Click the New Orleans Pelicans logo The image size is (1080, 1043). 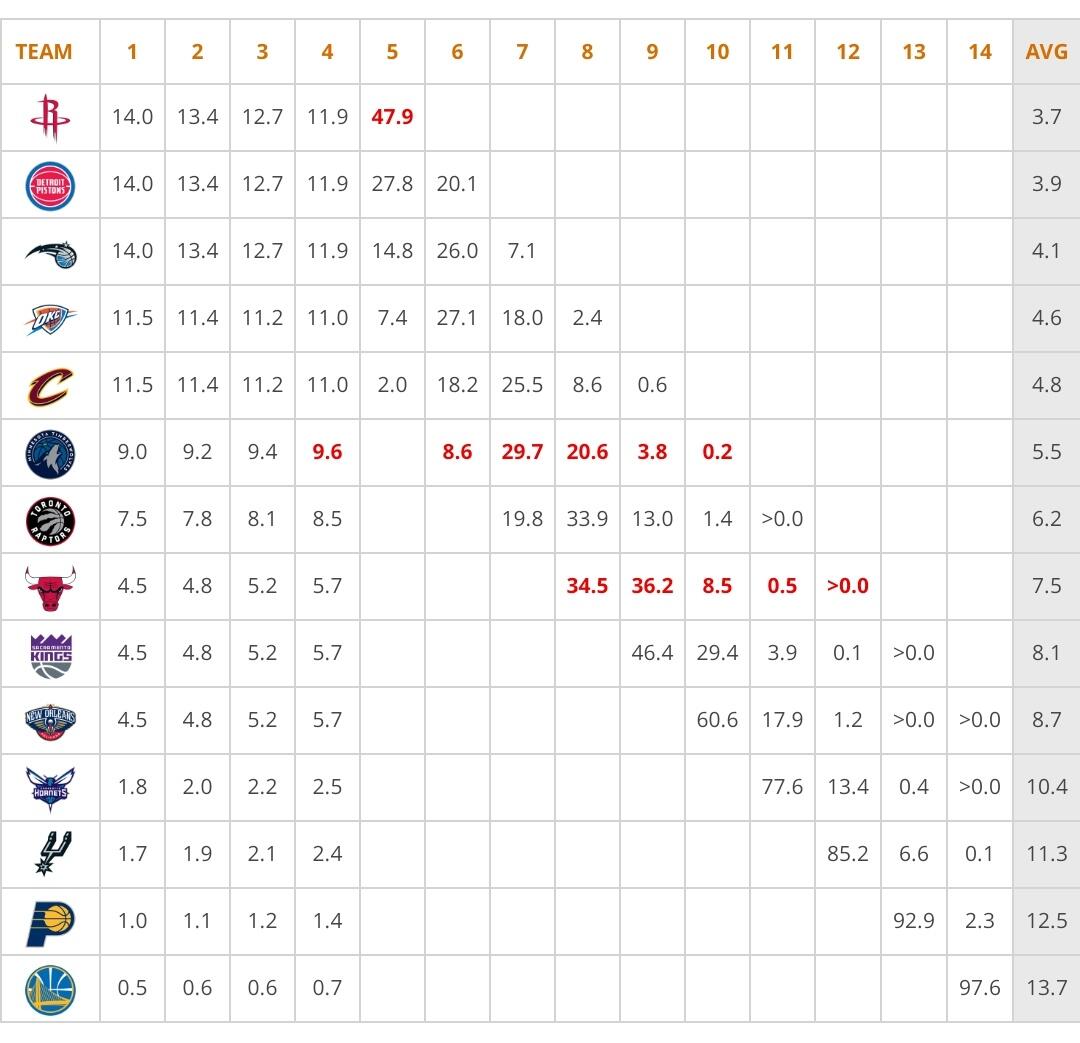(x=50, y=722)
